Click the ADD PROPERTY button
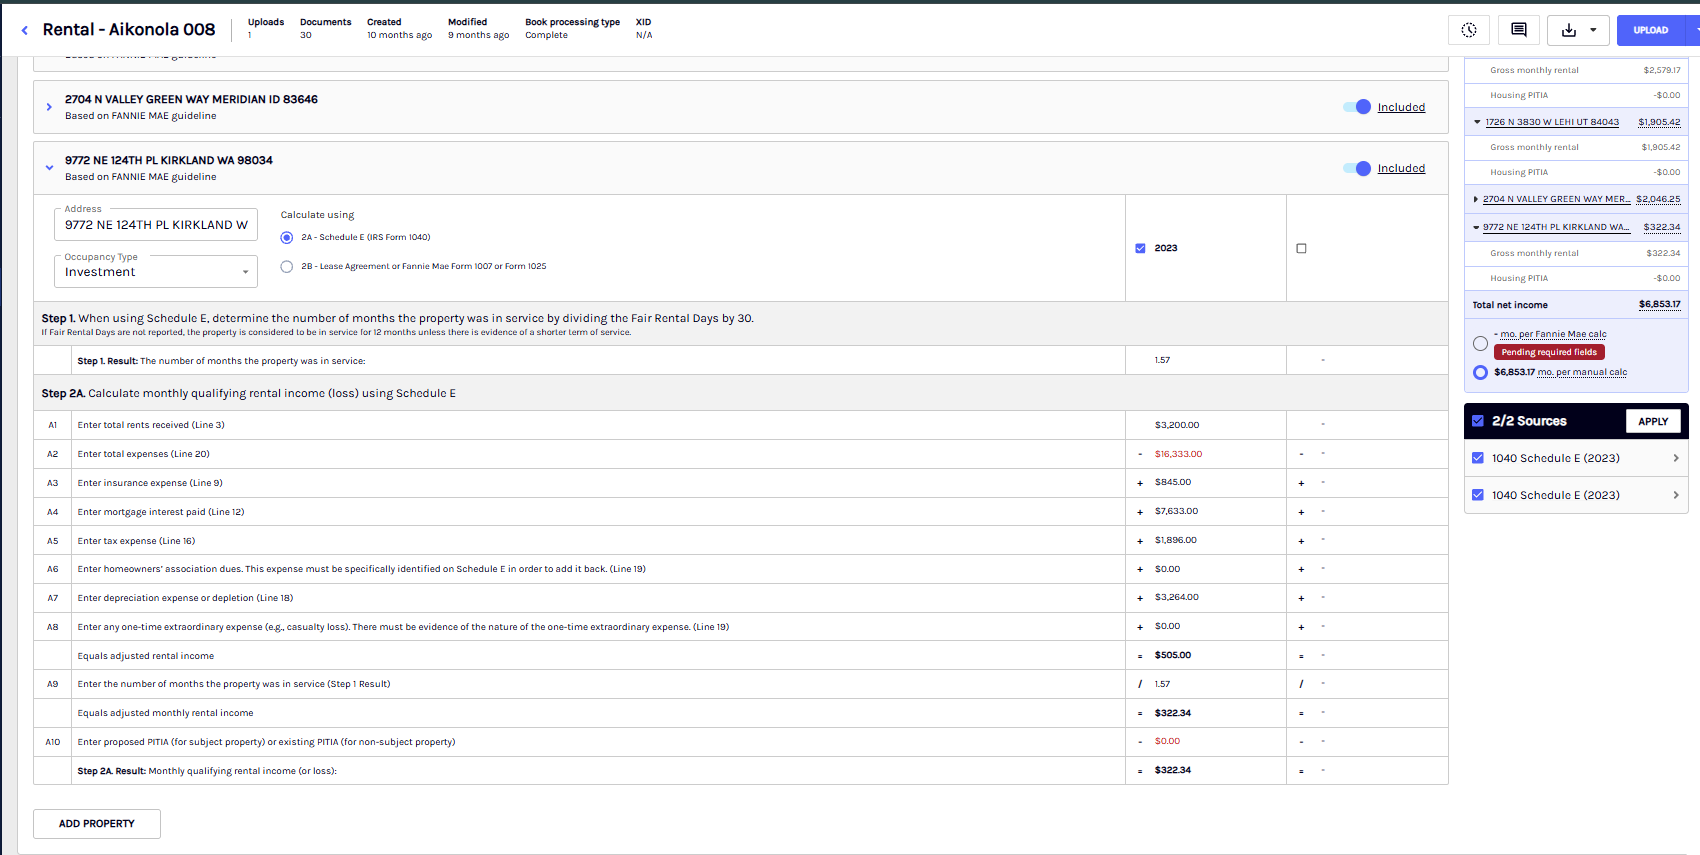Image resolution: width=1700 pixels, height=855 pixels. point(97,824)
